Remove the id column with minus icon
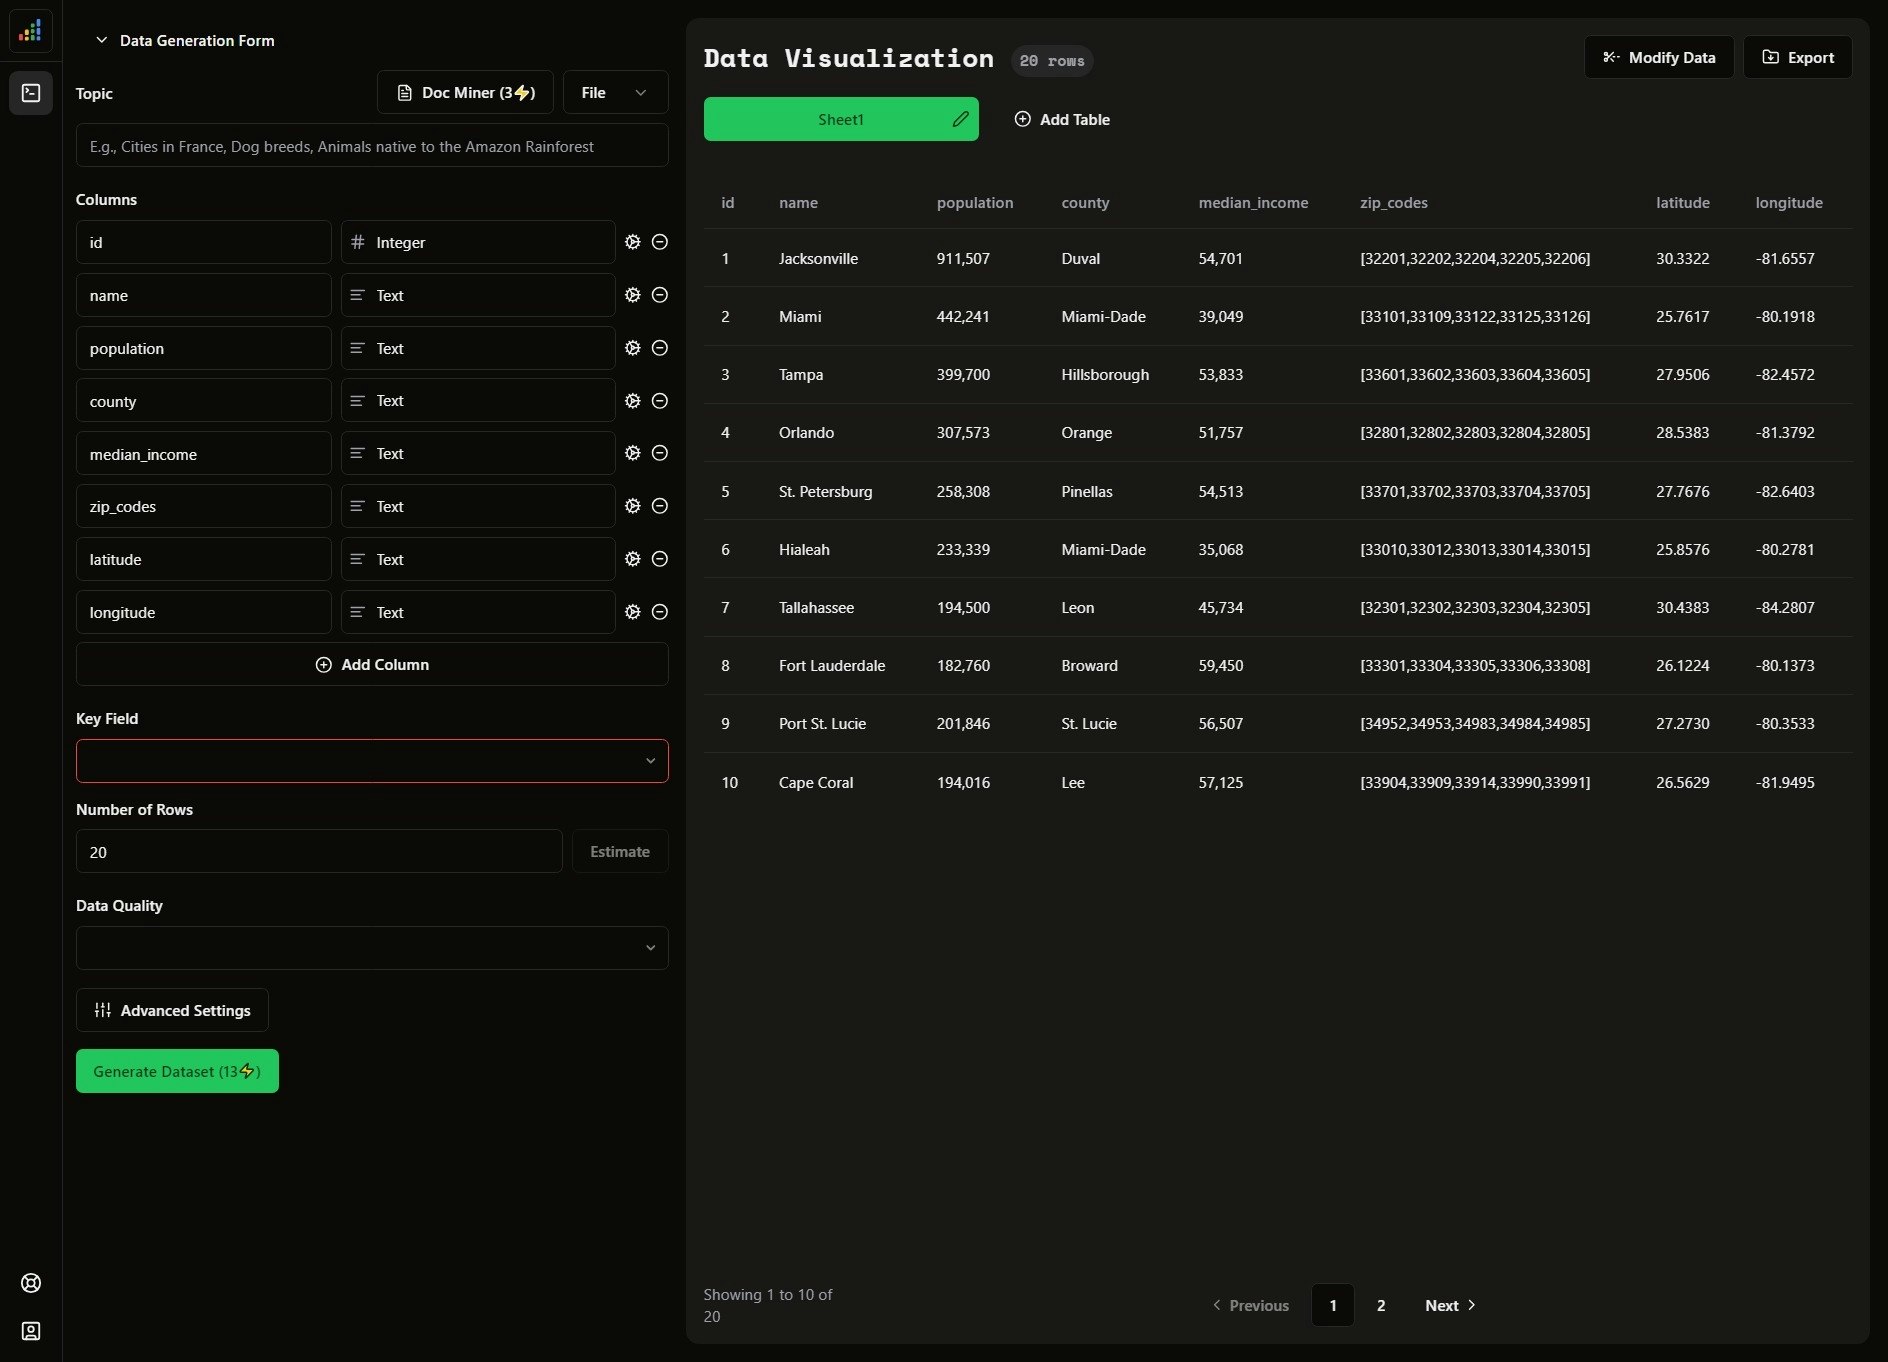Viewport: 1888px width, 1362px height. click(660, 242)
